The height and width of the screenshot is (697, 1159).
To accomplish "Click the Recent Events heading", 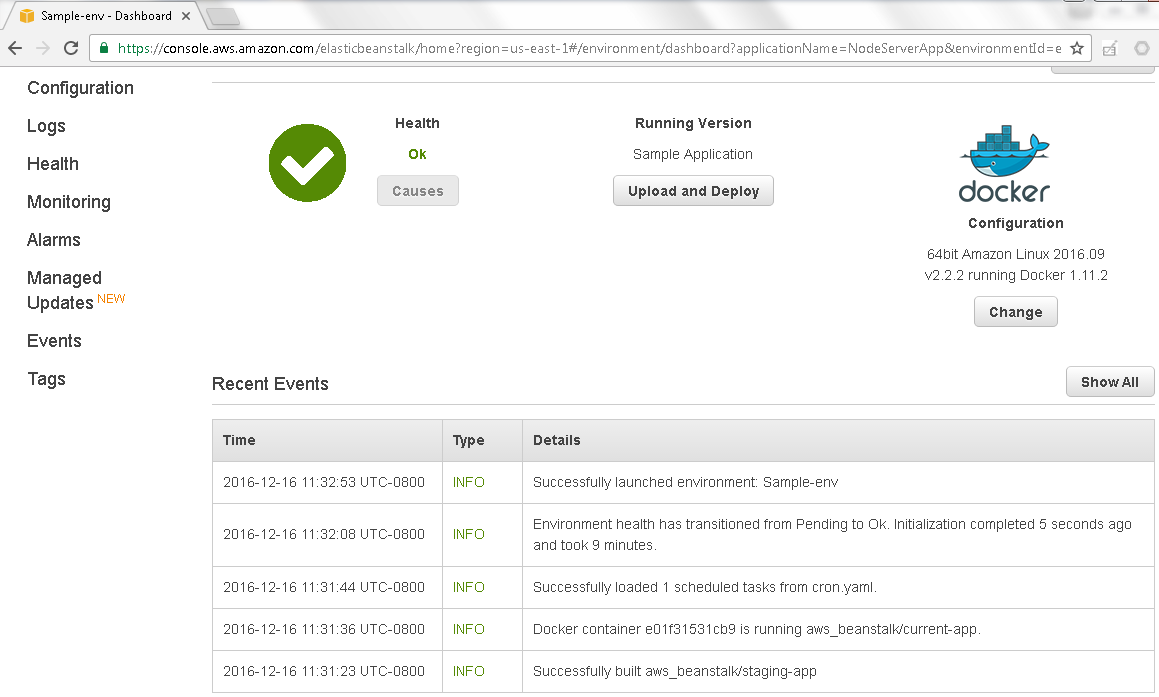I will 271,384.
